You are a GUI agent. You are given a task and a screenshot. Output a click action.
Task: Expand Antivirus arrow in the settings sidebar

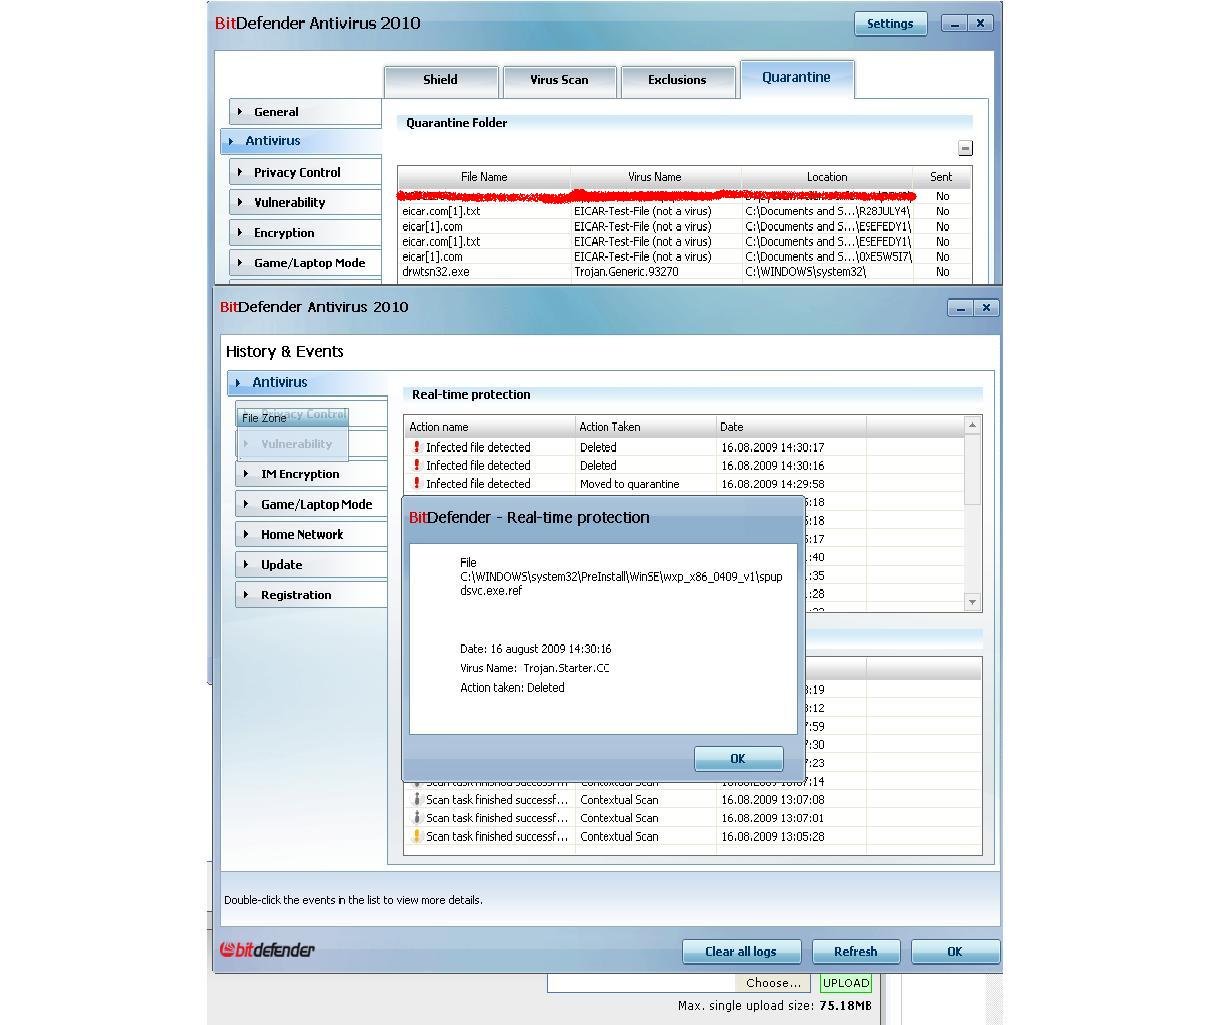pos(231,141)
